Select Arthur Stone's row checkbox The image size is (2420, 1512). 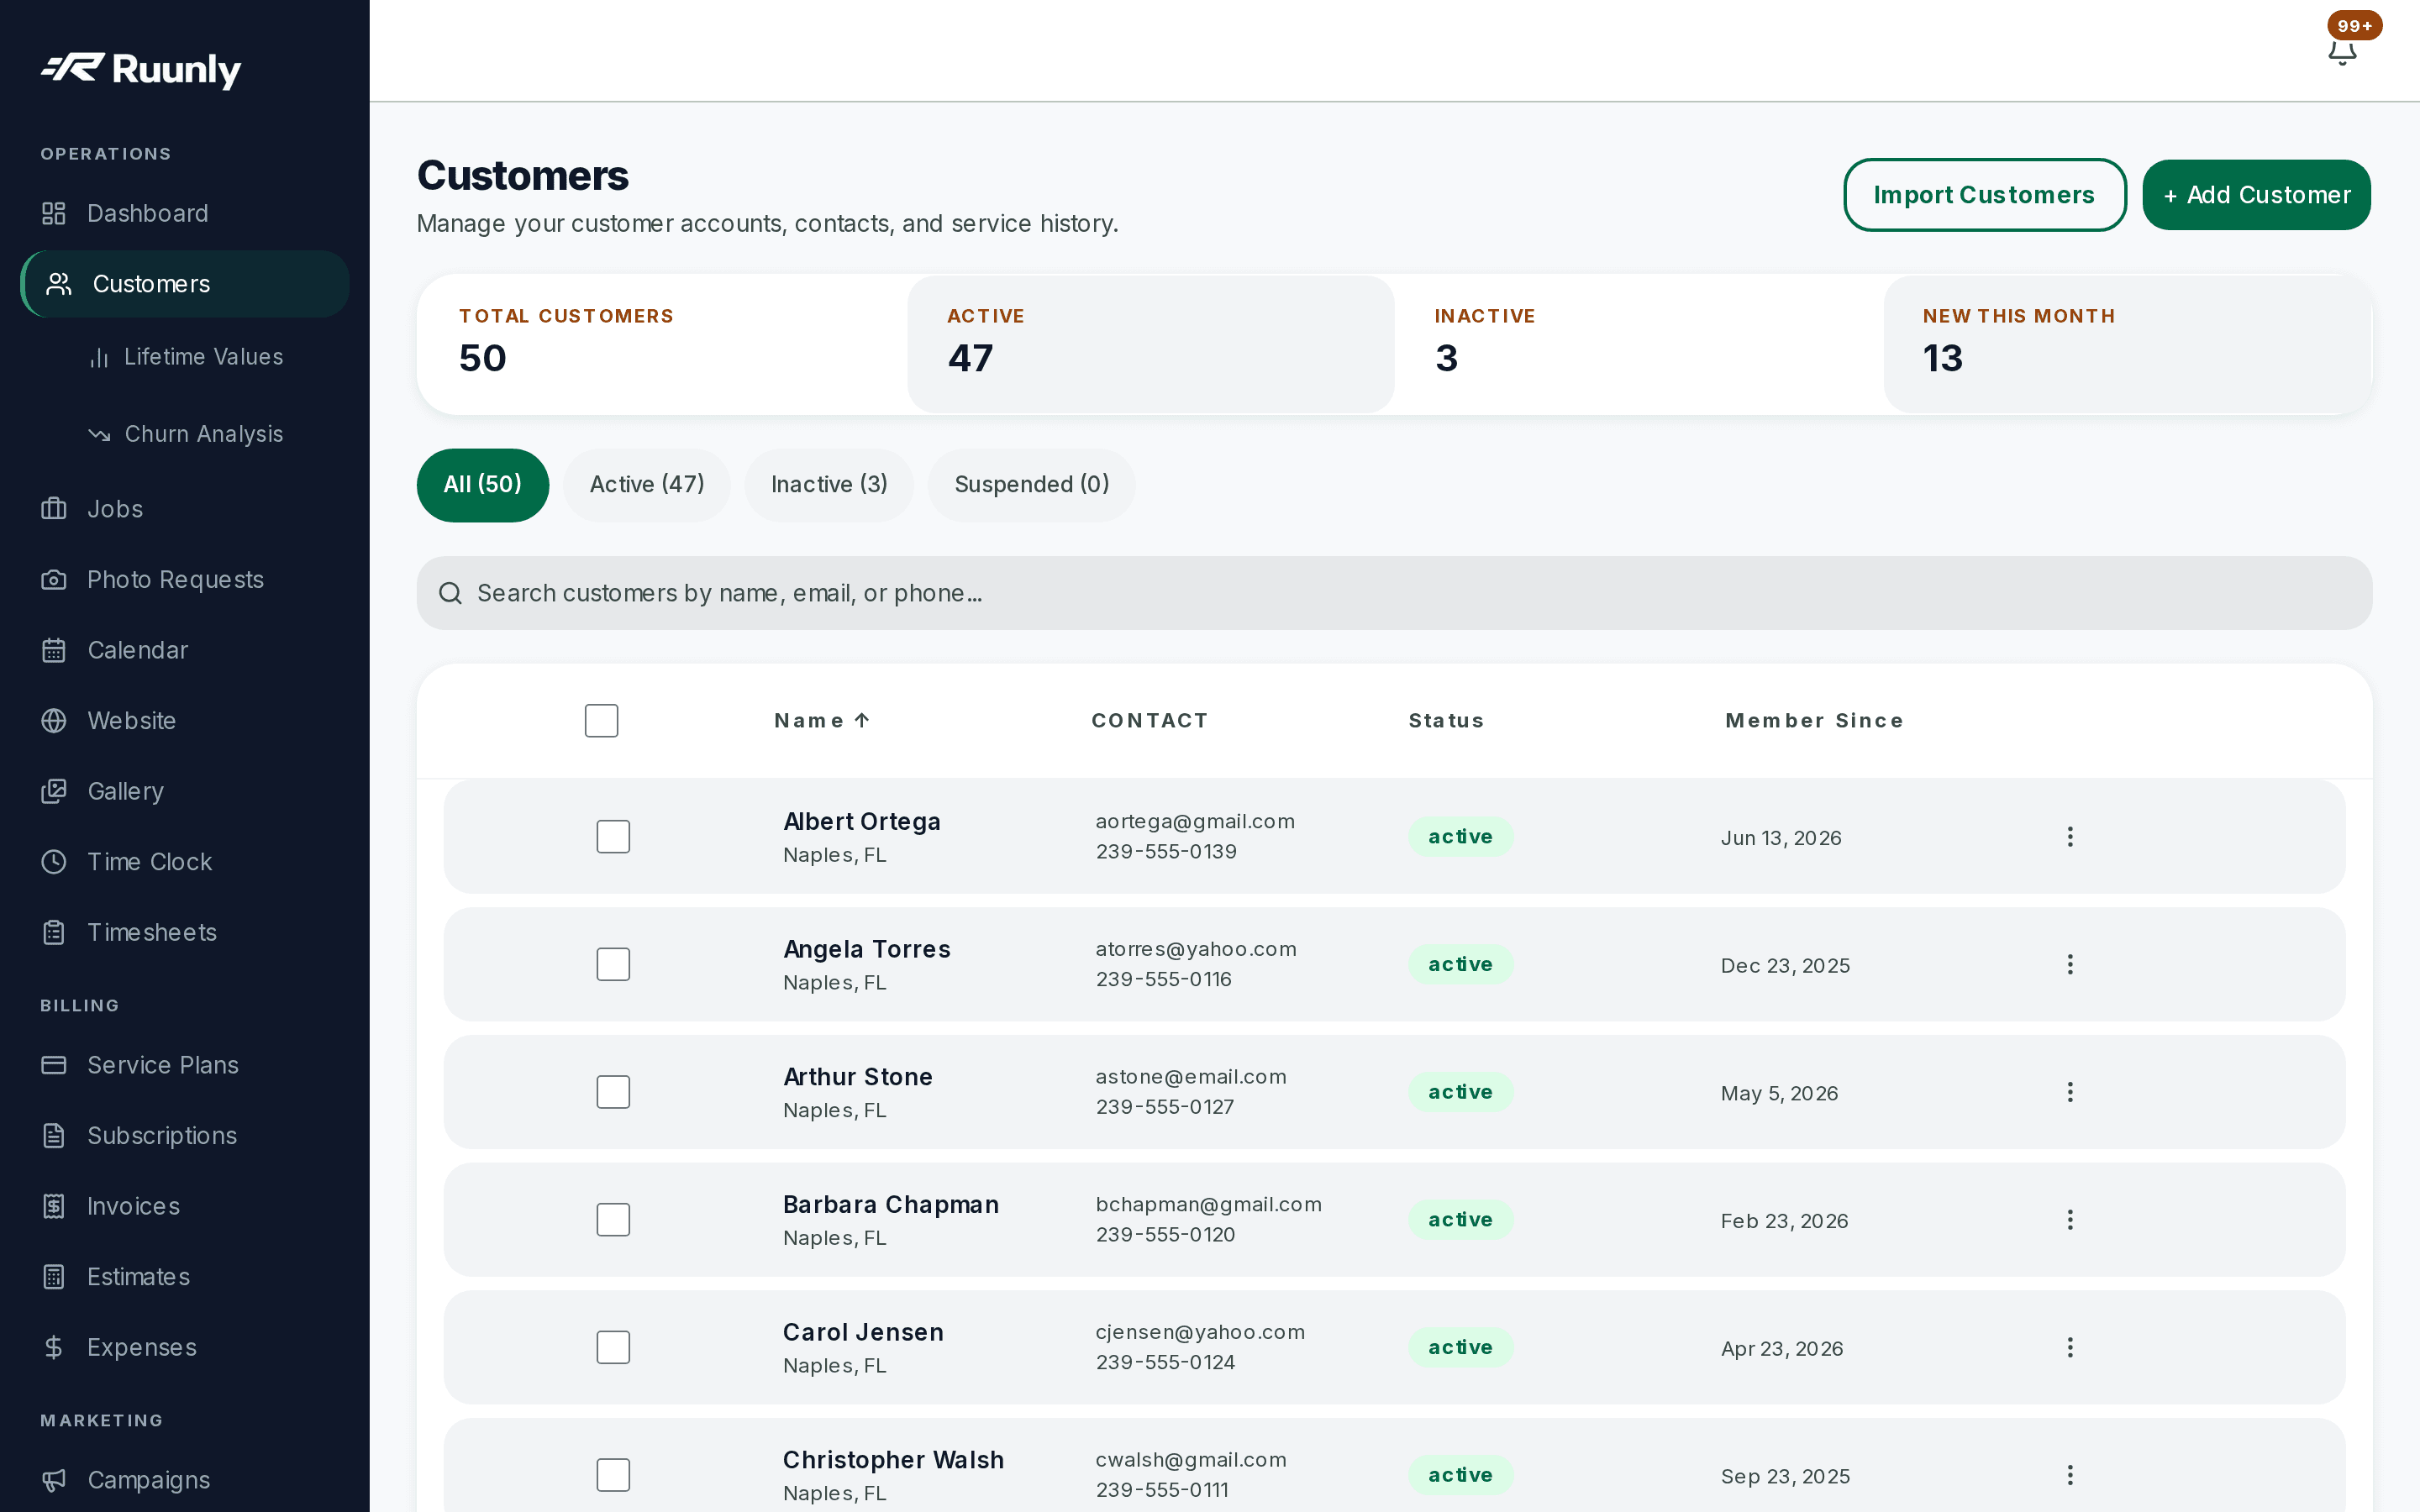point(613,1092)
